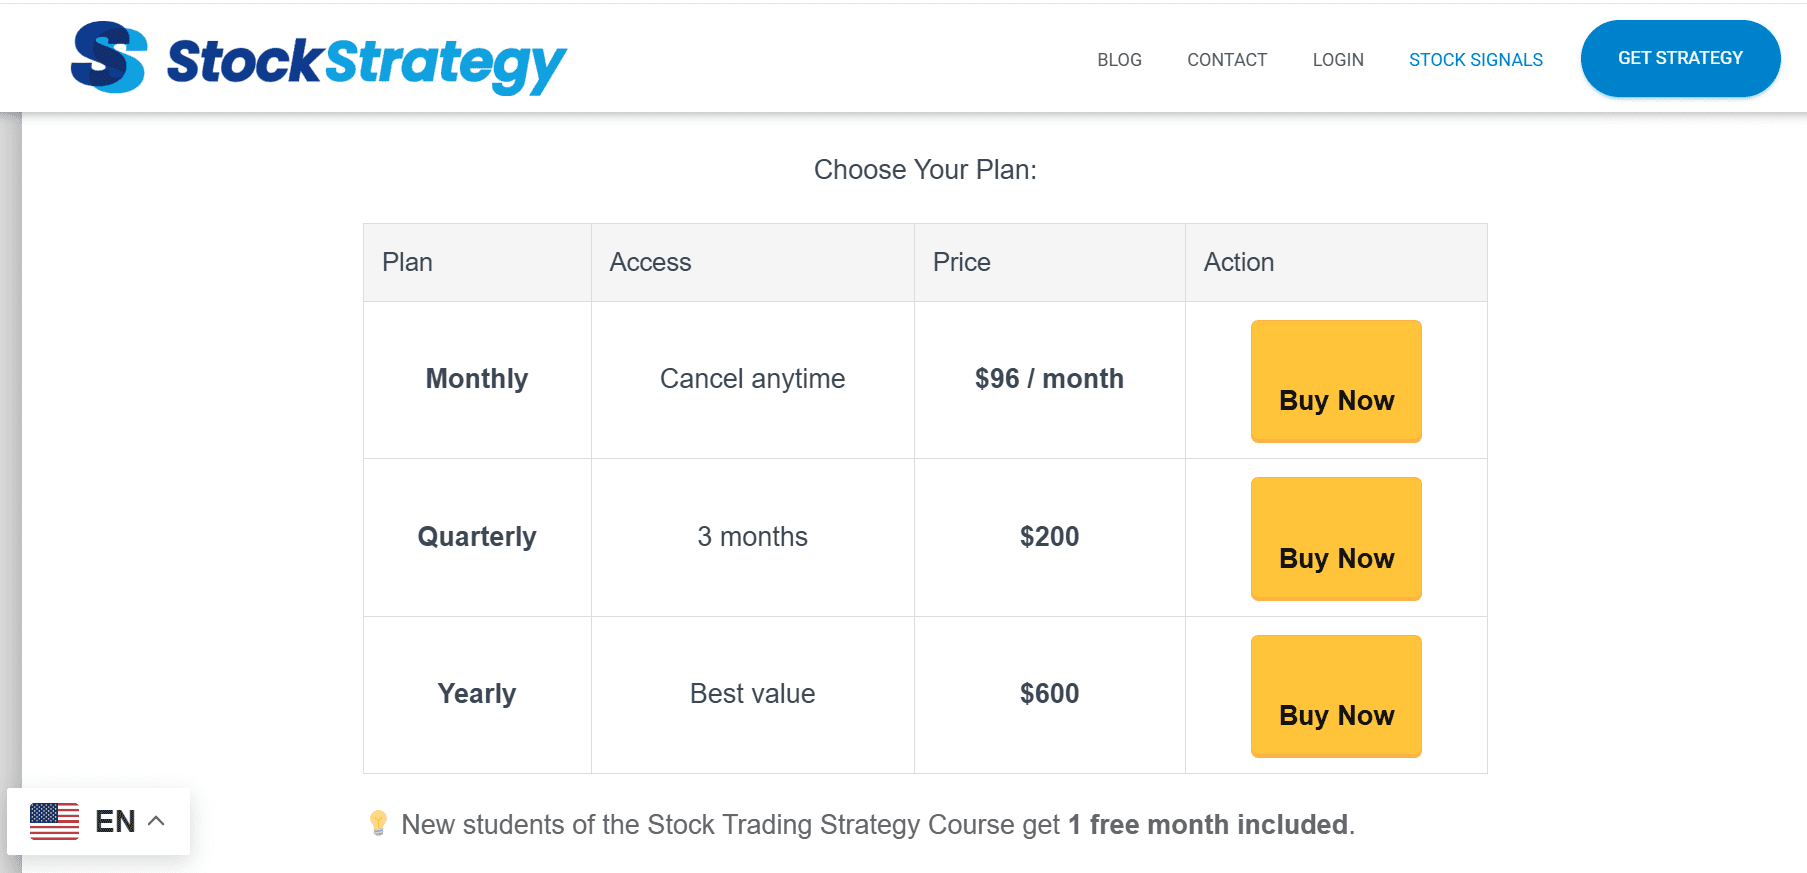Expand the EN language selector chevron
The width and height of the screenshot is (1807, 873).
157,821
